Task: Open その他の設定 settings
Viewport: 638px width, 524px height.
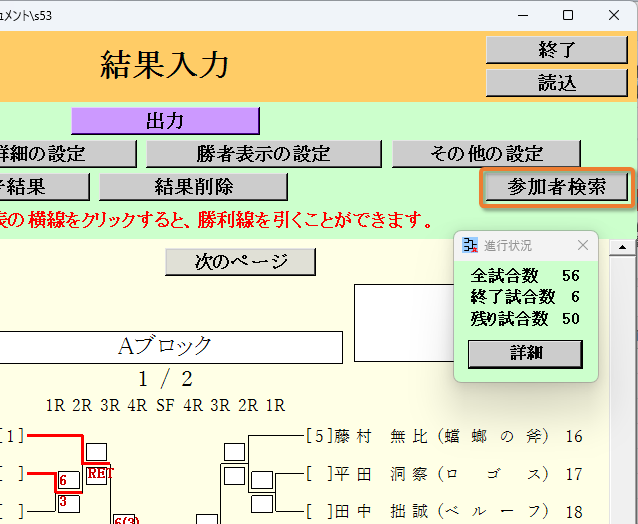Action: pyautogui.click(x=486, y=154)
